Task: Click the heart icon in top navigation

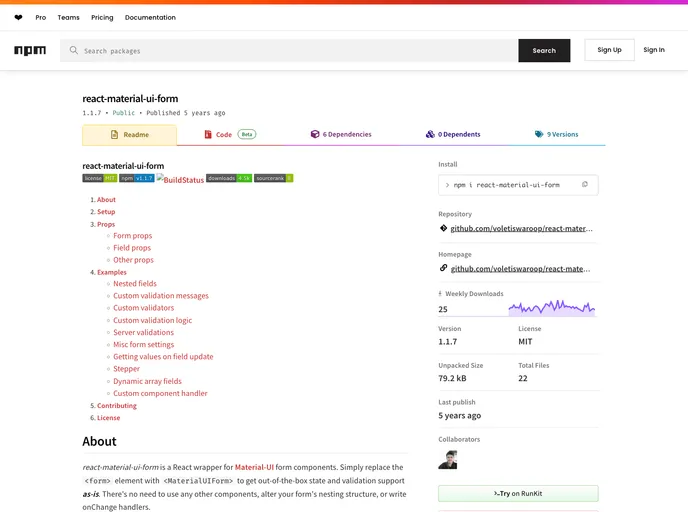Action: pos(18,18)
